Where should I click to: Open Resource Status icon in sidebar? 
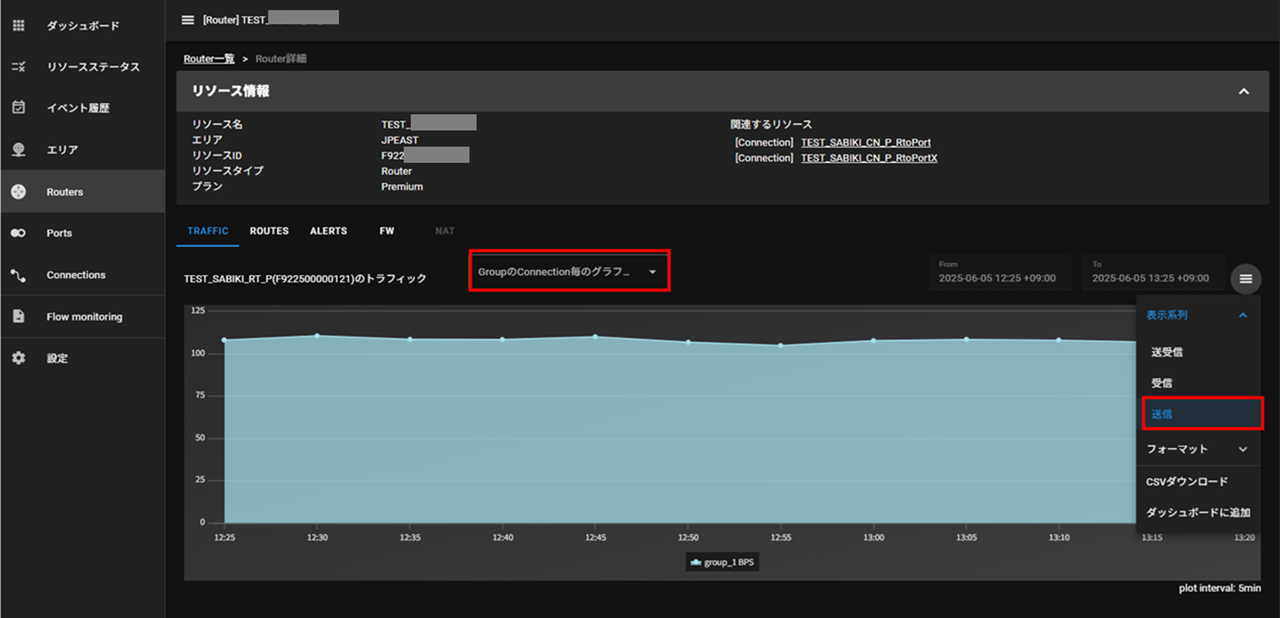coord(18,67)
